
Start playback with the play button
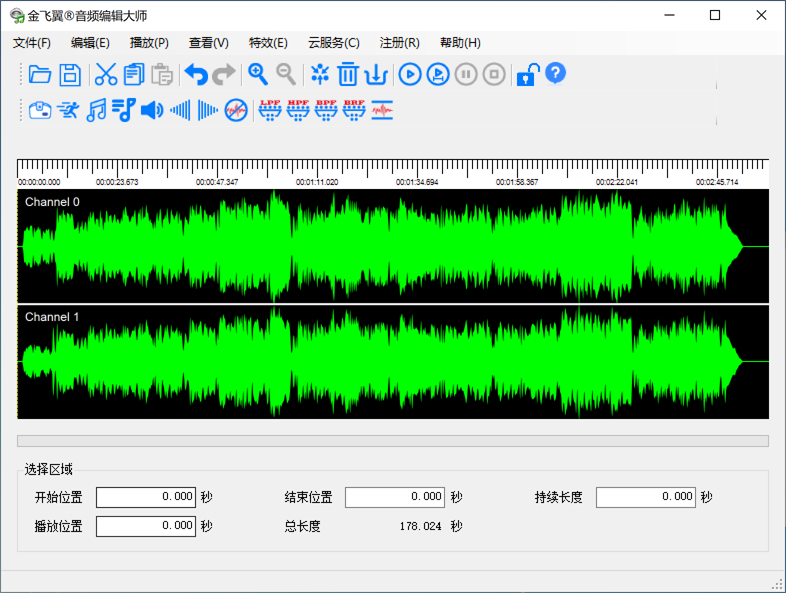tap(410, 74)
